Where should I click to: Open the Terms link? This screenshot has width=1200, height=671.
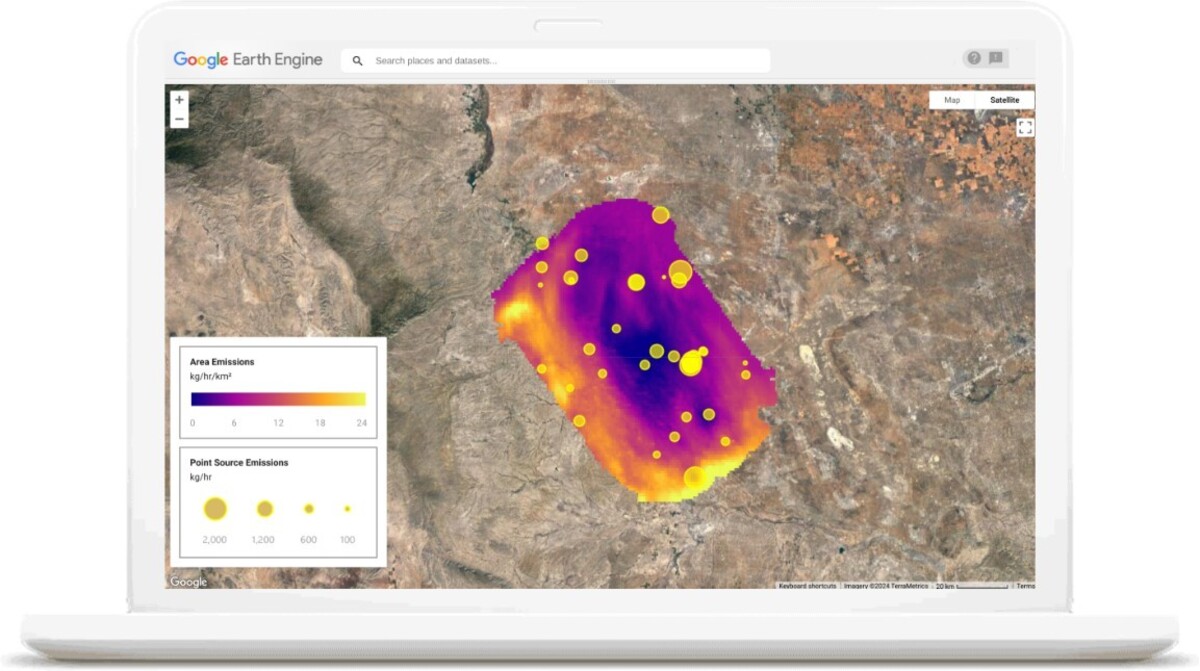point(1025,585)
